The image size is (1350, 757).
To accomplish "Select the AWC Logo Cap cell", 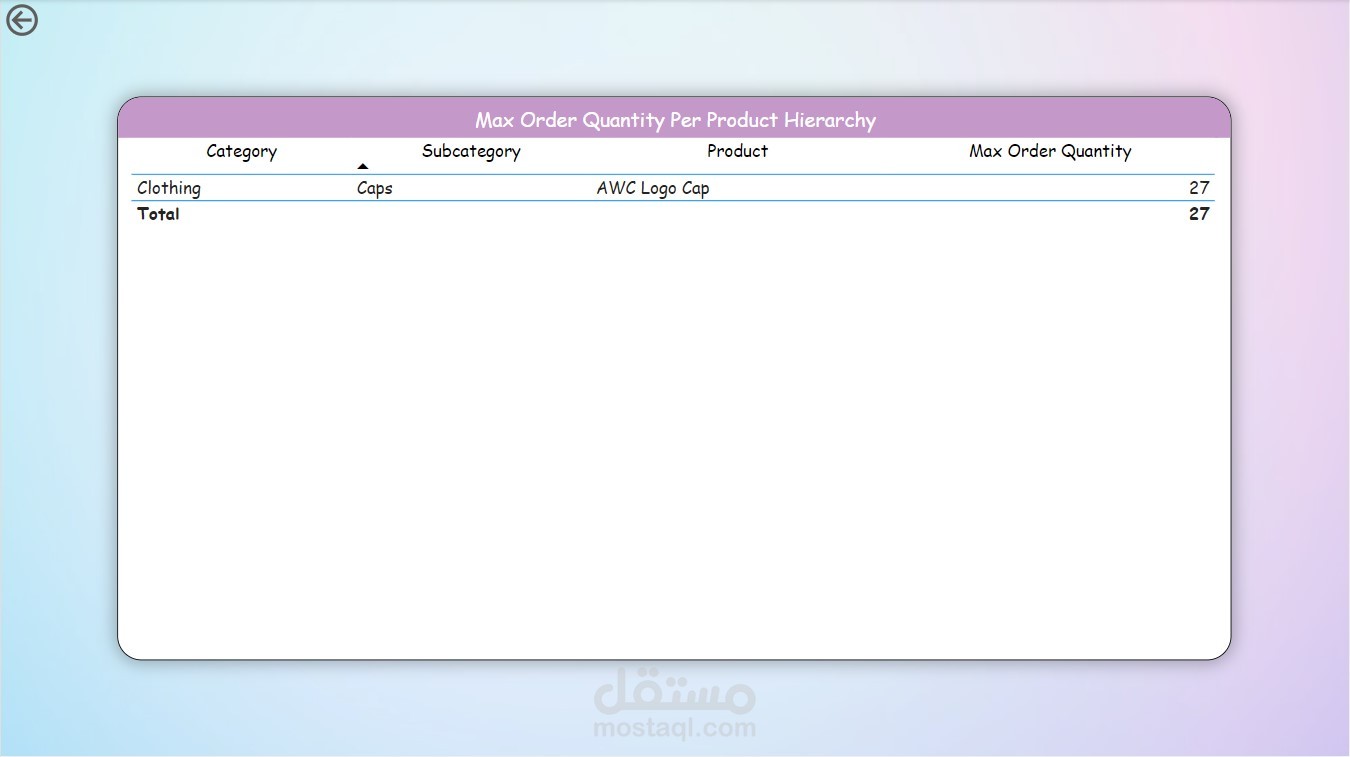I will (653, 188).
